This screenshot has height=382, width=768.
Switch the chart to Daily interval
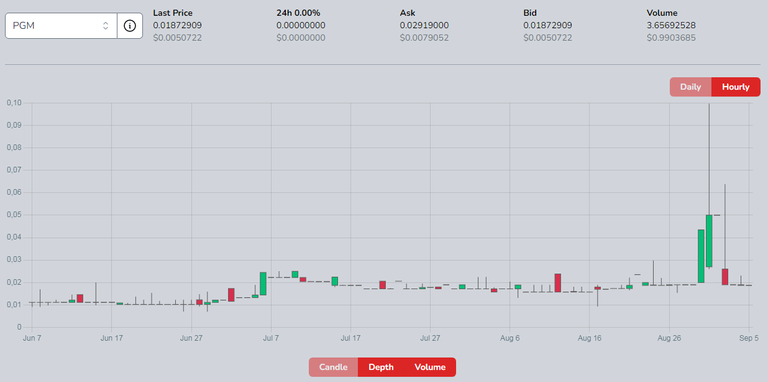pyautogui.click(x=691, y=87)
